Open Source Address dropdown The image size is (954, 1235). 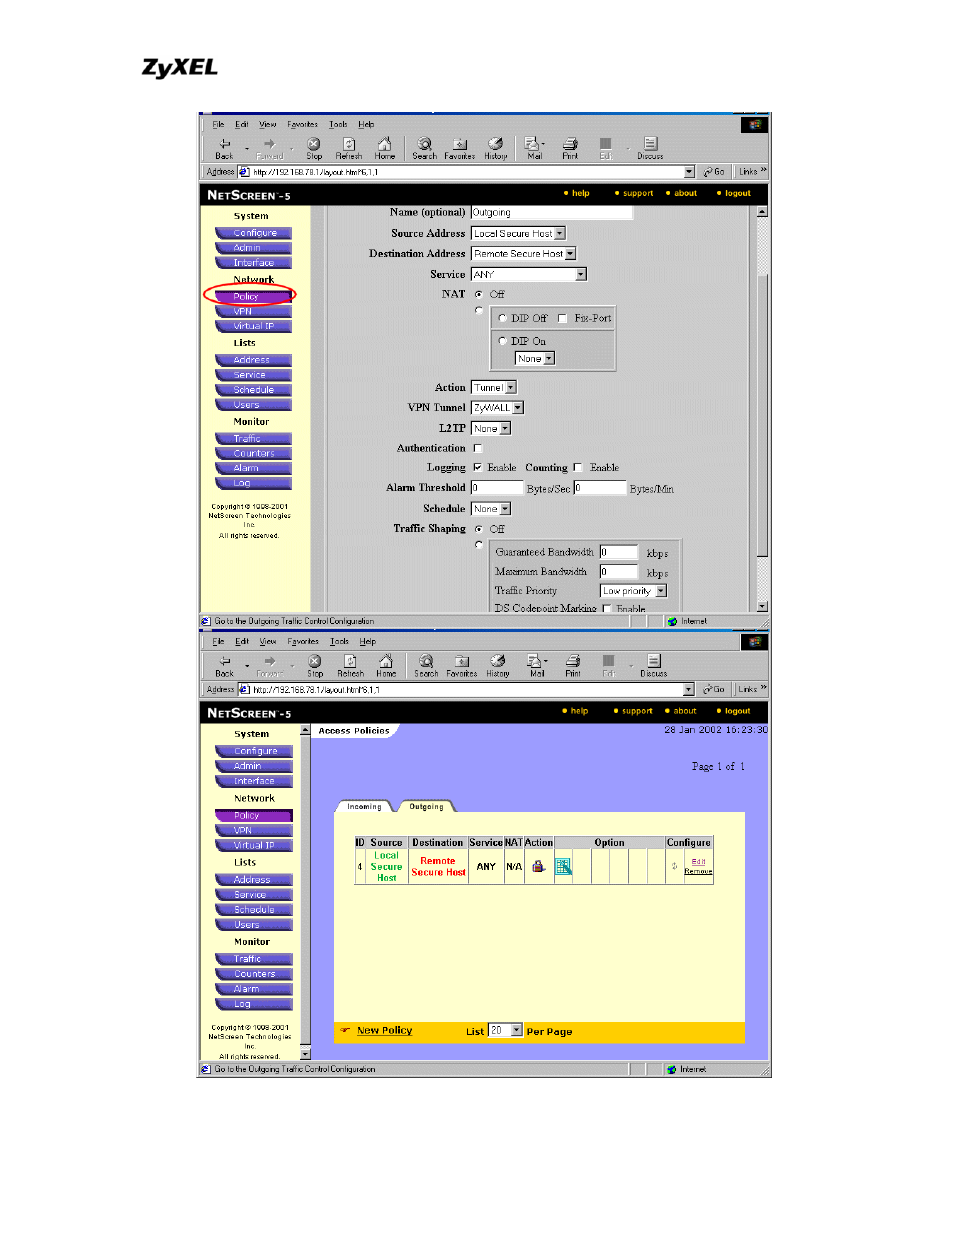click(518, 233)
